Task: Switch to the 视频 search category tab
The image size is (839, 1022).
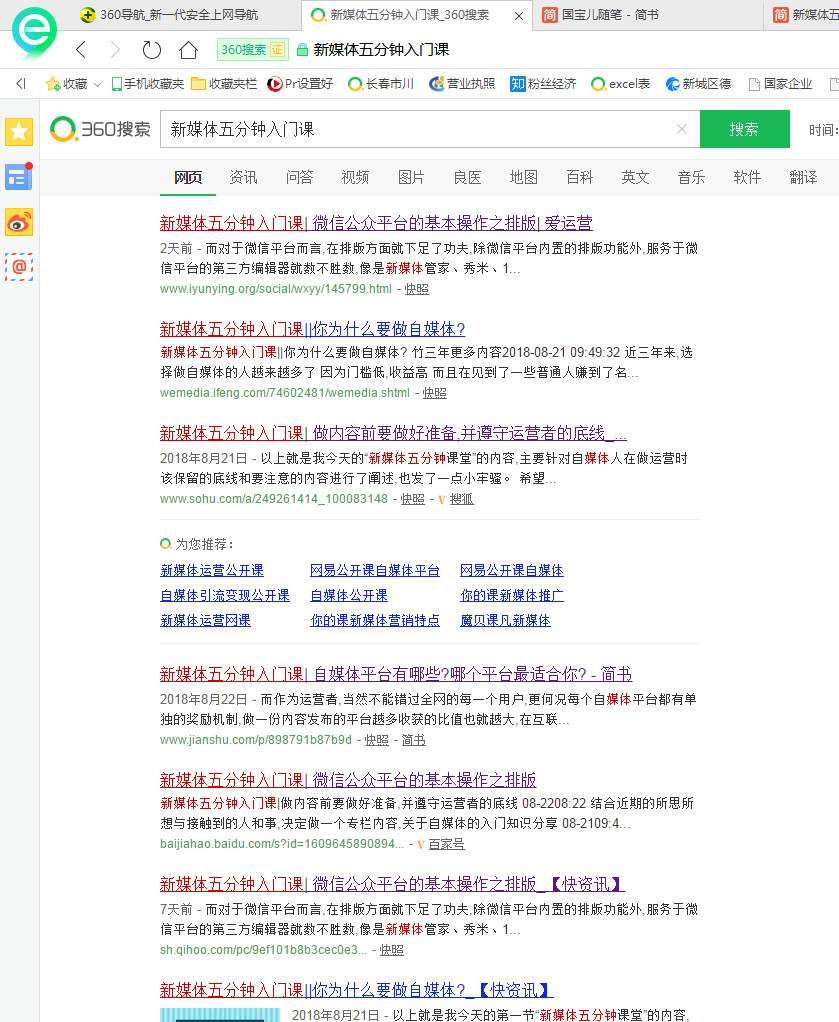Action: point(354,176)
